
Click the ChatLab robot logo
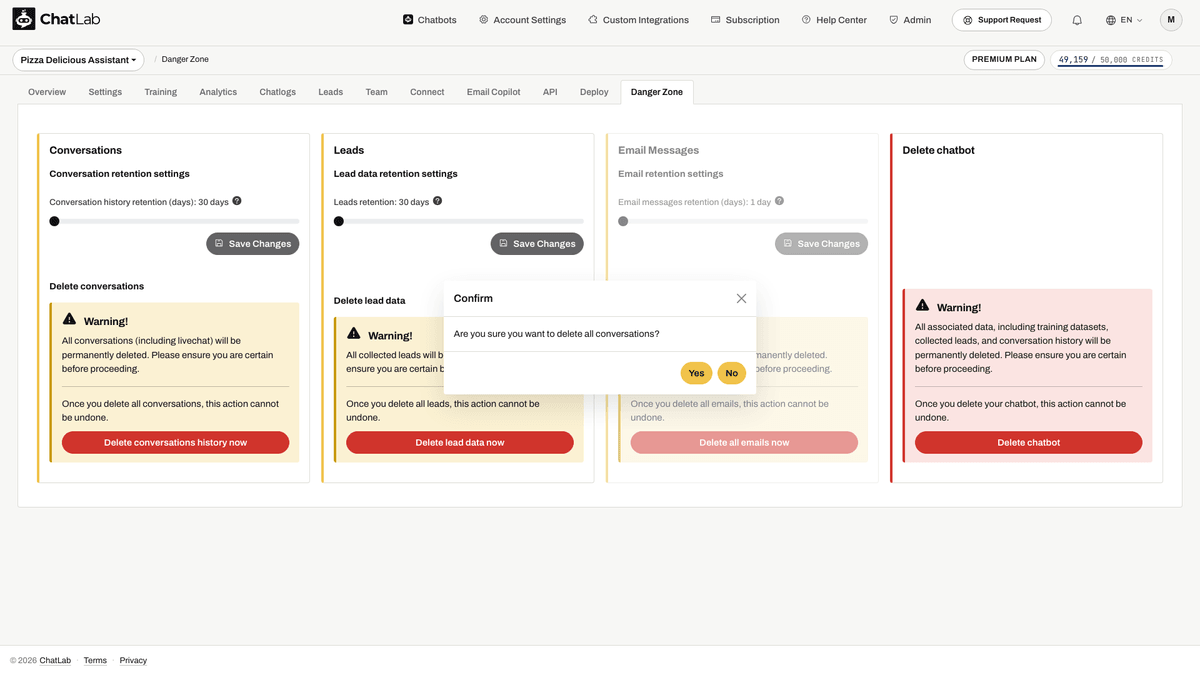tap(24, 19)
